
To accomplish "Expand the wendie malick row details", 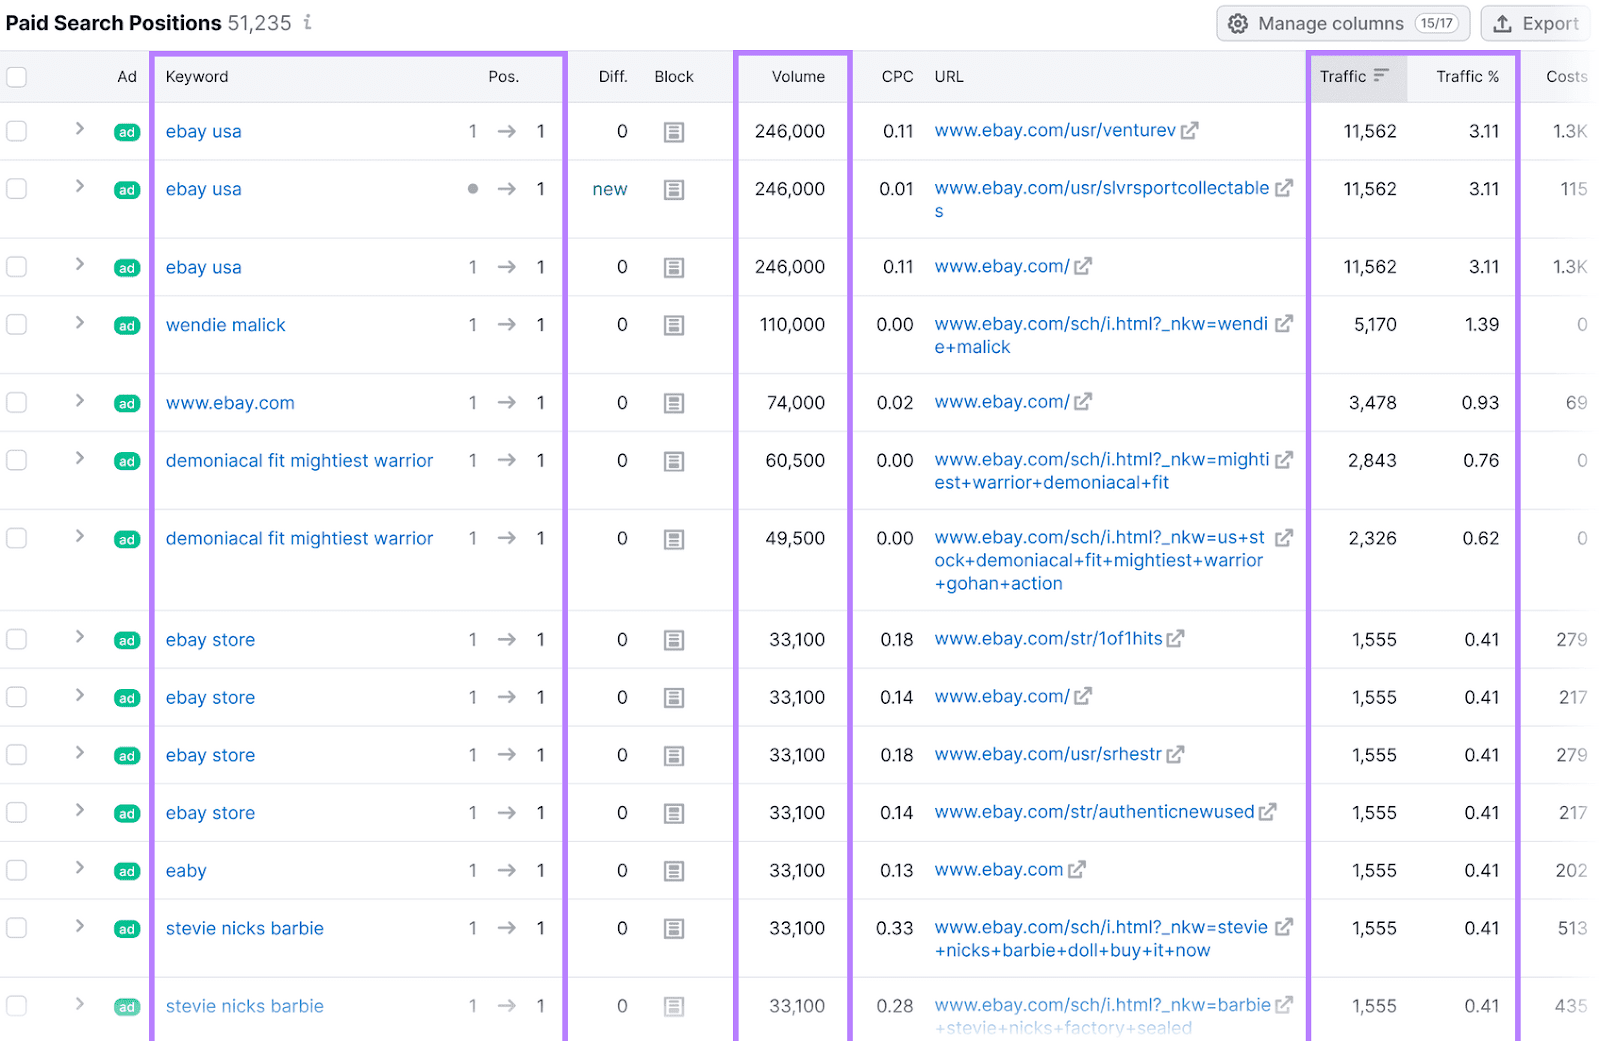I will tap(80, 323).
